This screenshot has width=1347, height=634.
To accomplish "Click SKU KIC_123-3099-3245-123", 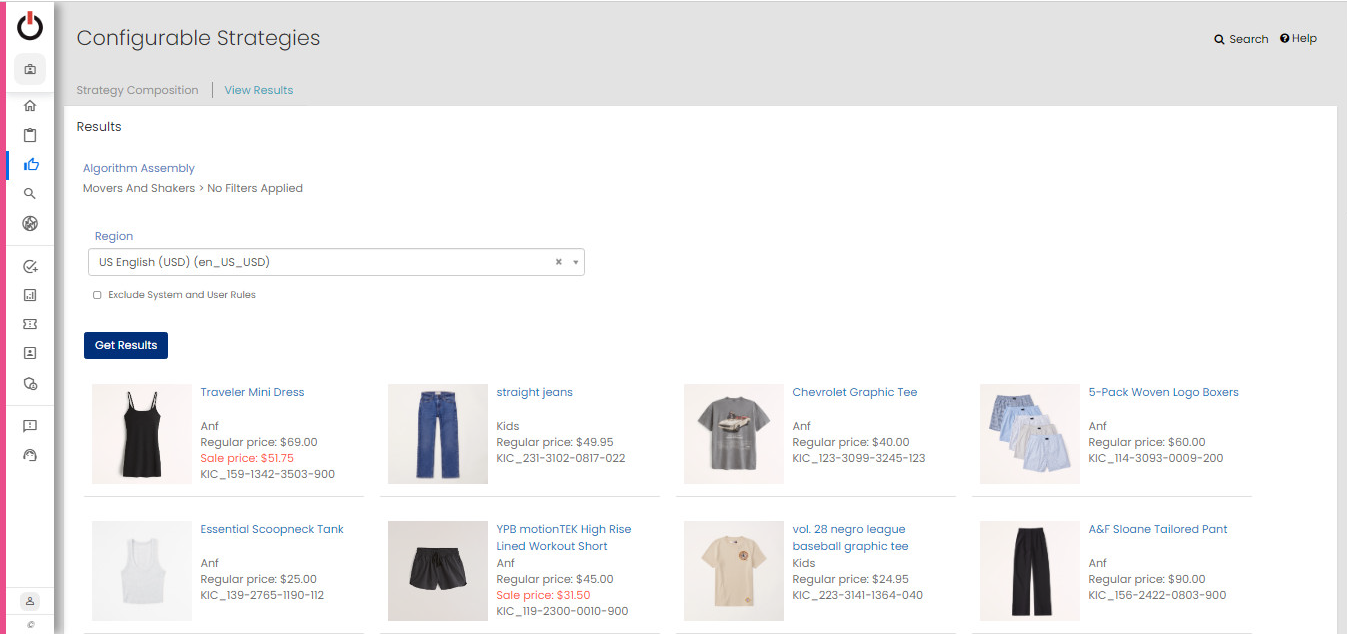I will click(x=859, y=458).
